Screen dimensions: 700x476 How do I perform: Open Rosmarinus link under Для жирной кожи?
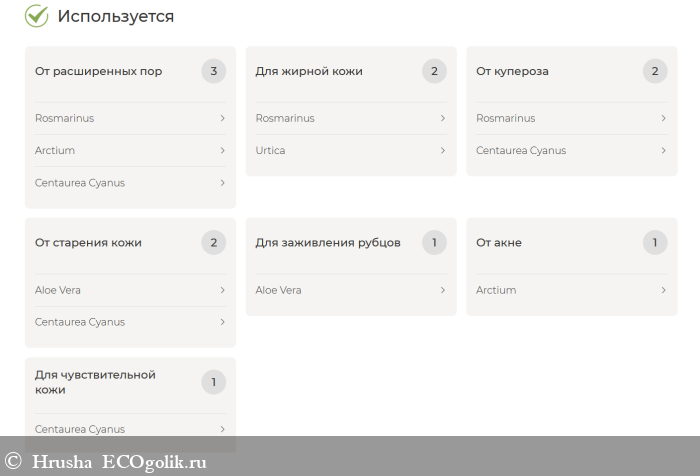[285, 118]
